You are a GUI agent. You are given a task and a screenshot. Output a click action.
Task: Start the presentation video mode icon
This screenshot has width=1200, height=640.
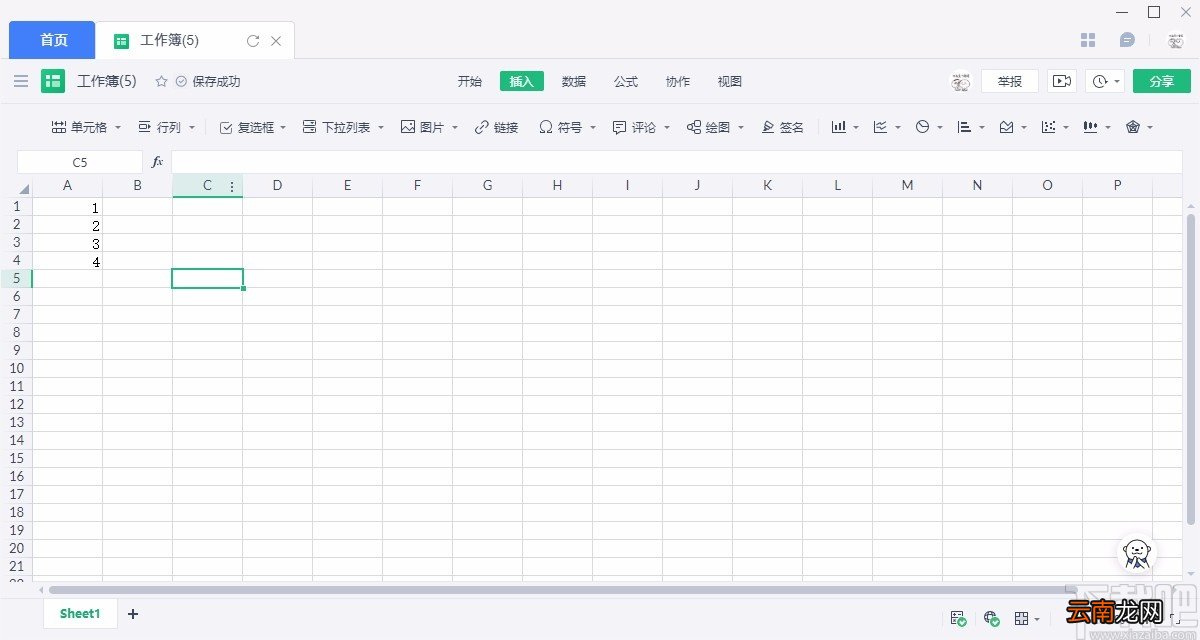pyautogui.click(x=1062, y=81)
